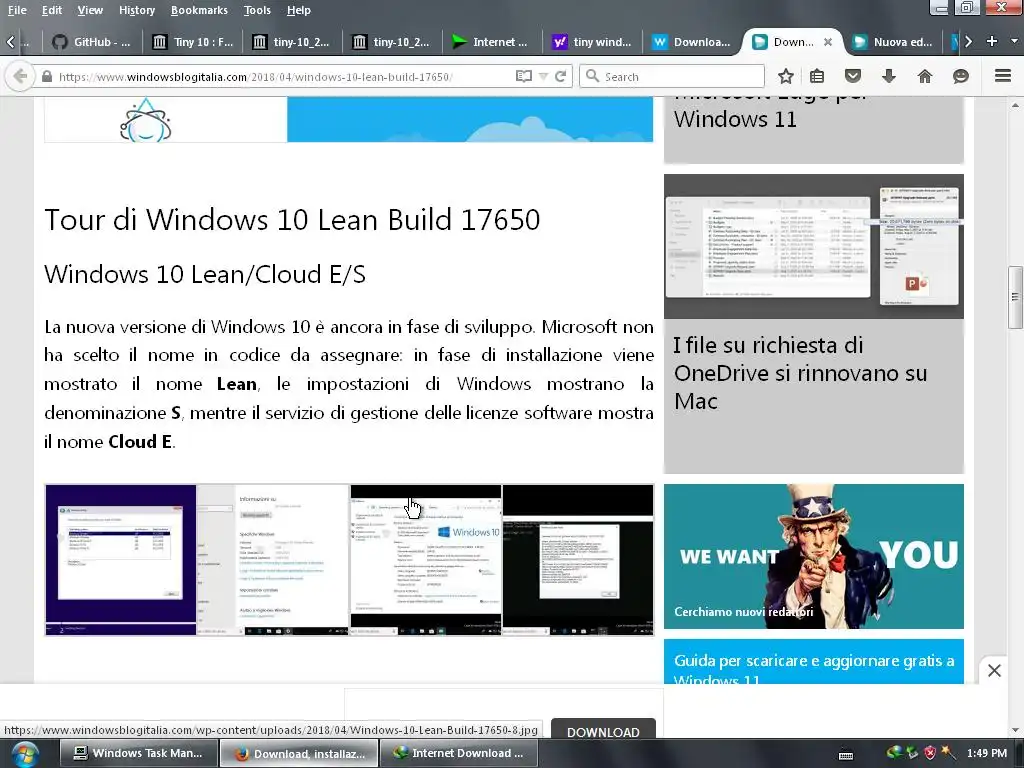The image size is (1024, 768).
Task: Click the We Want You recruiting banner
Action: (x=814, y=556)
